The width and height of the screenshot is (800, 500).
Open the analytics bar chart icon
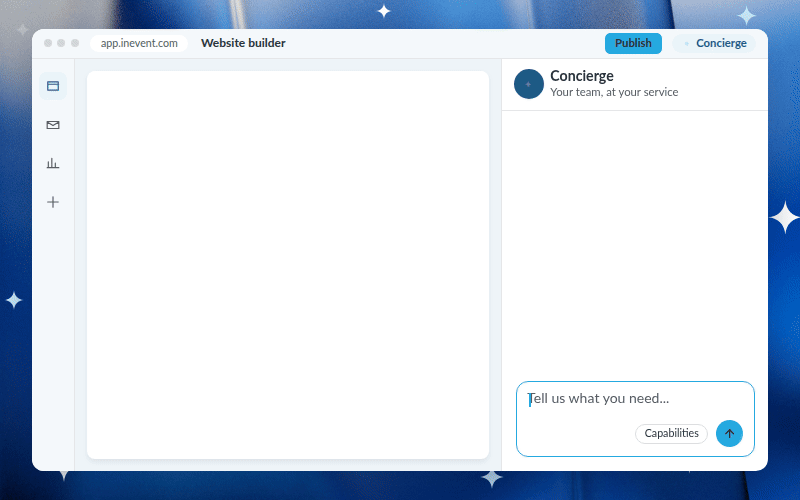click(x=53, y=163)
